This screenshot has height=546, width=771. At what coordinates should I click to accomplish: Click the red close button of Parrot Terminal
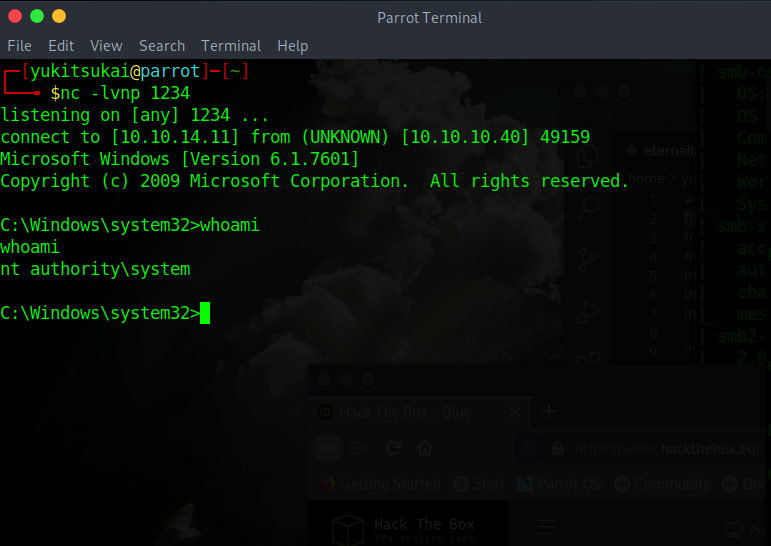pyautogui.click(x=15, y=16)
